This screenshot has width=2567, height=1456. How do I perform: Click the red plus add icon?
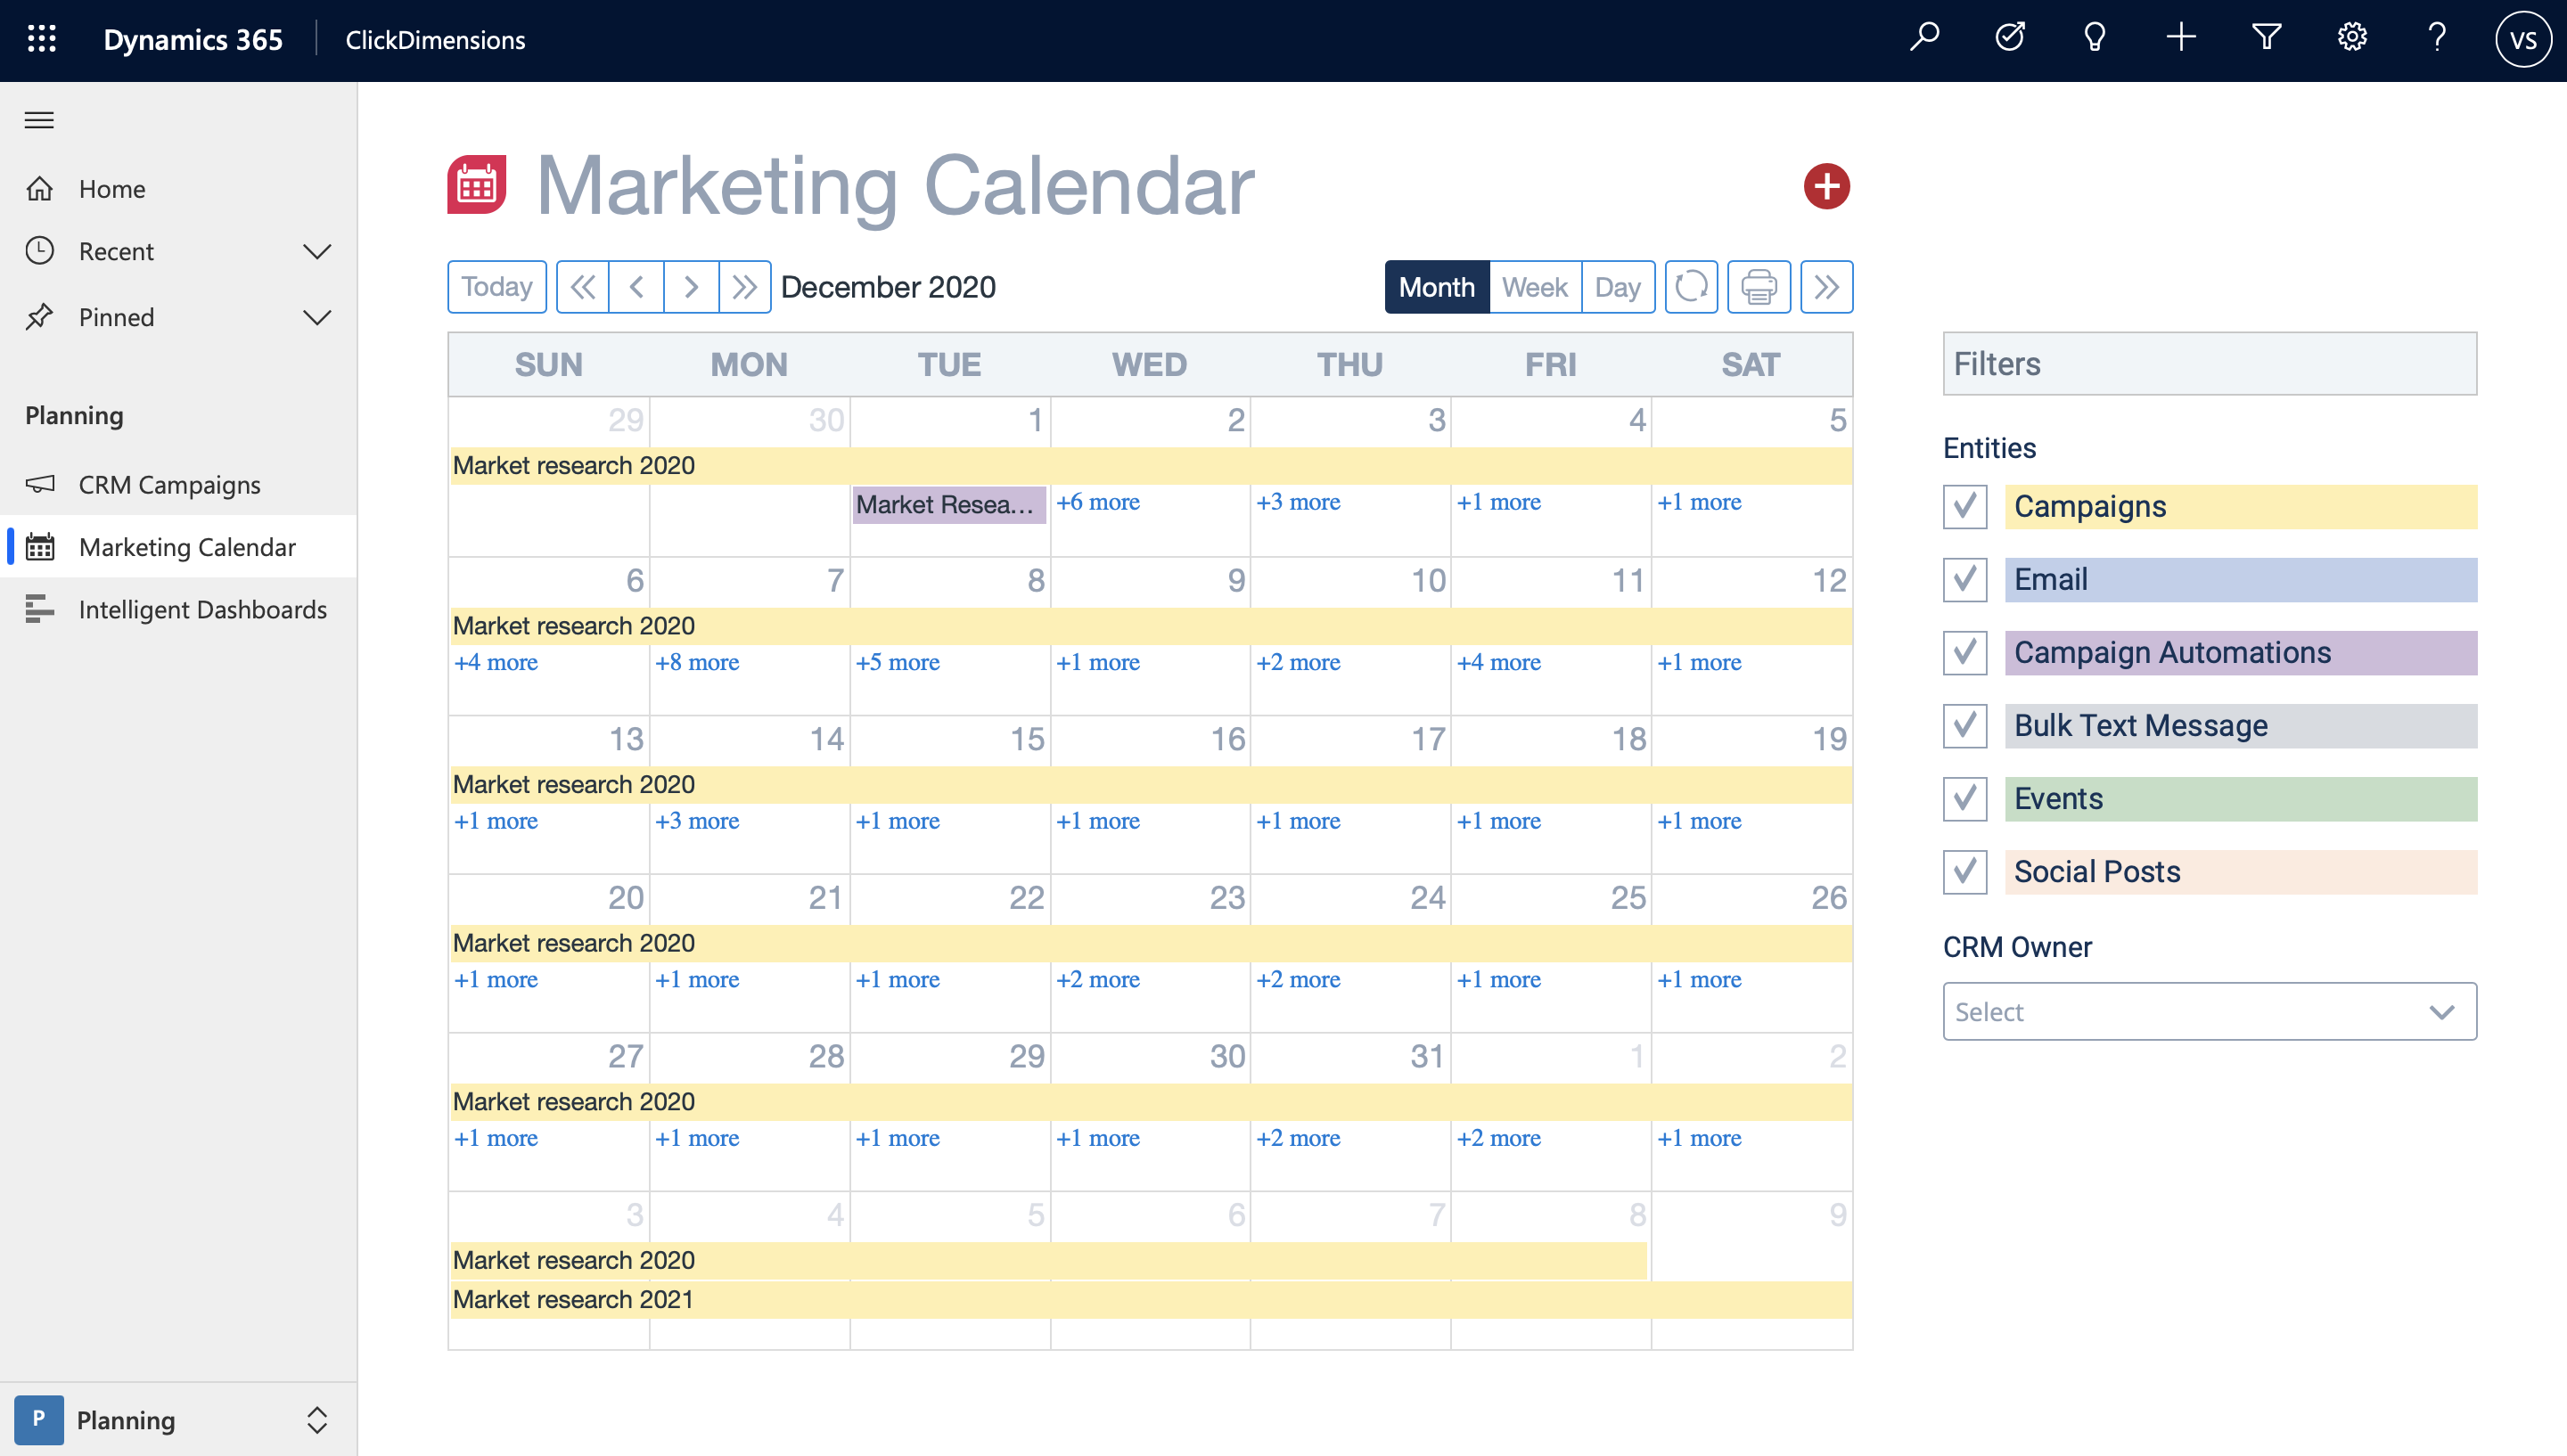tap(1827, 186)
